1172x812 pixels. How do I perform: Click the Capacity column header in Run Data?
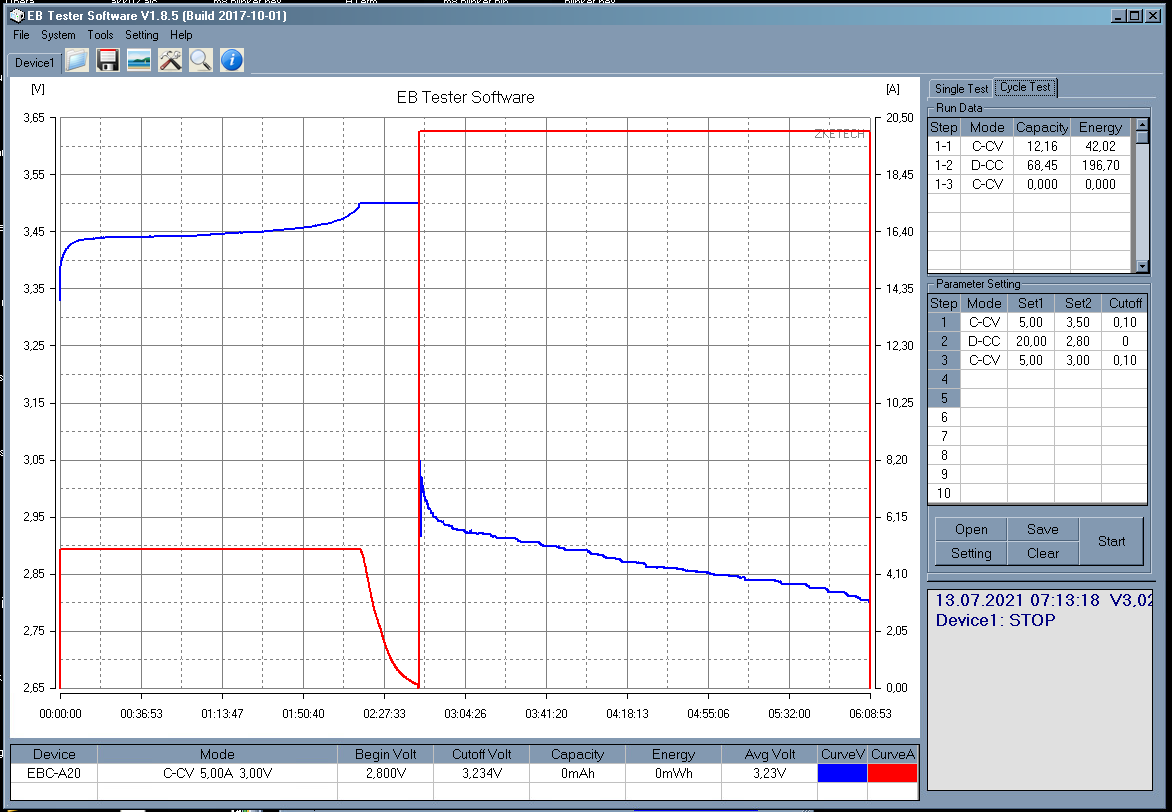coord(1042,127)
